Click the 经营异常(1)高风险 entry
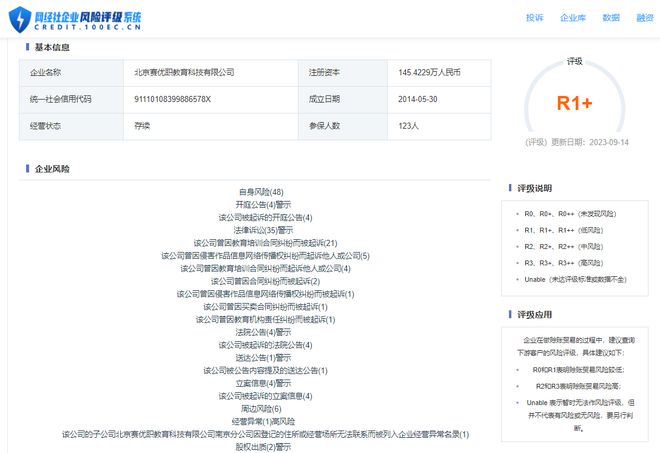660x453 pixels. point(263,421)
